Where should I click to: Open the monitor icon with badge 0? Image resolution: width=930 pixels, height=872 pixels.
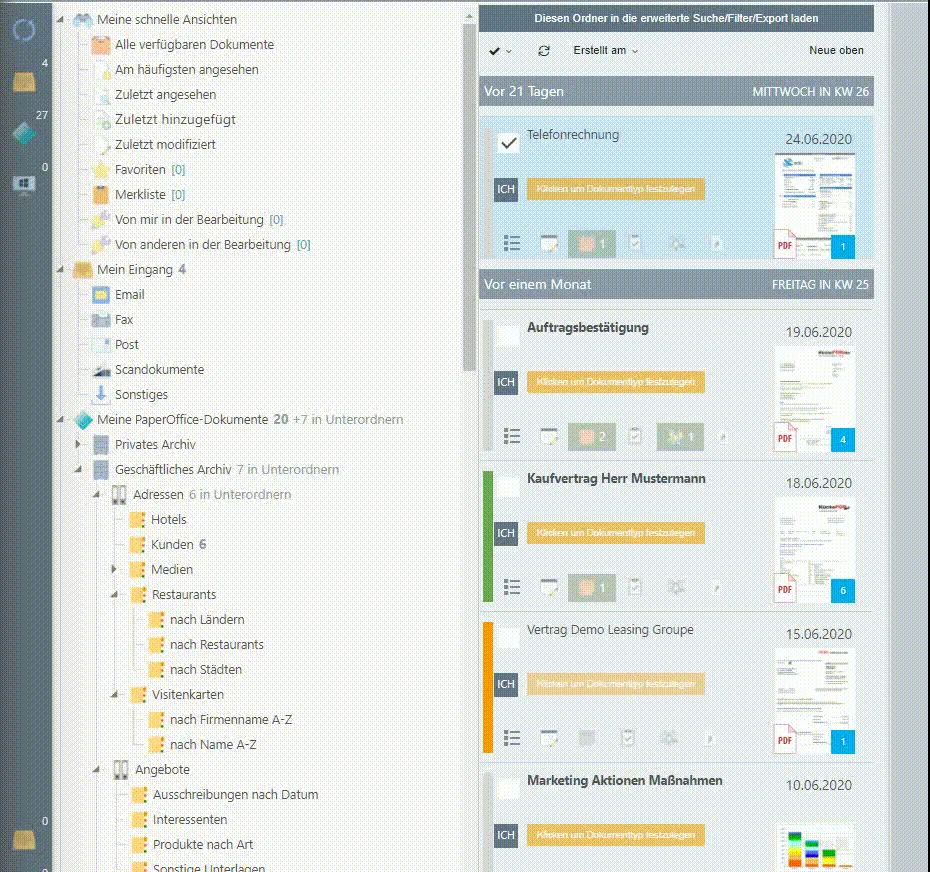point(24,184)
